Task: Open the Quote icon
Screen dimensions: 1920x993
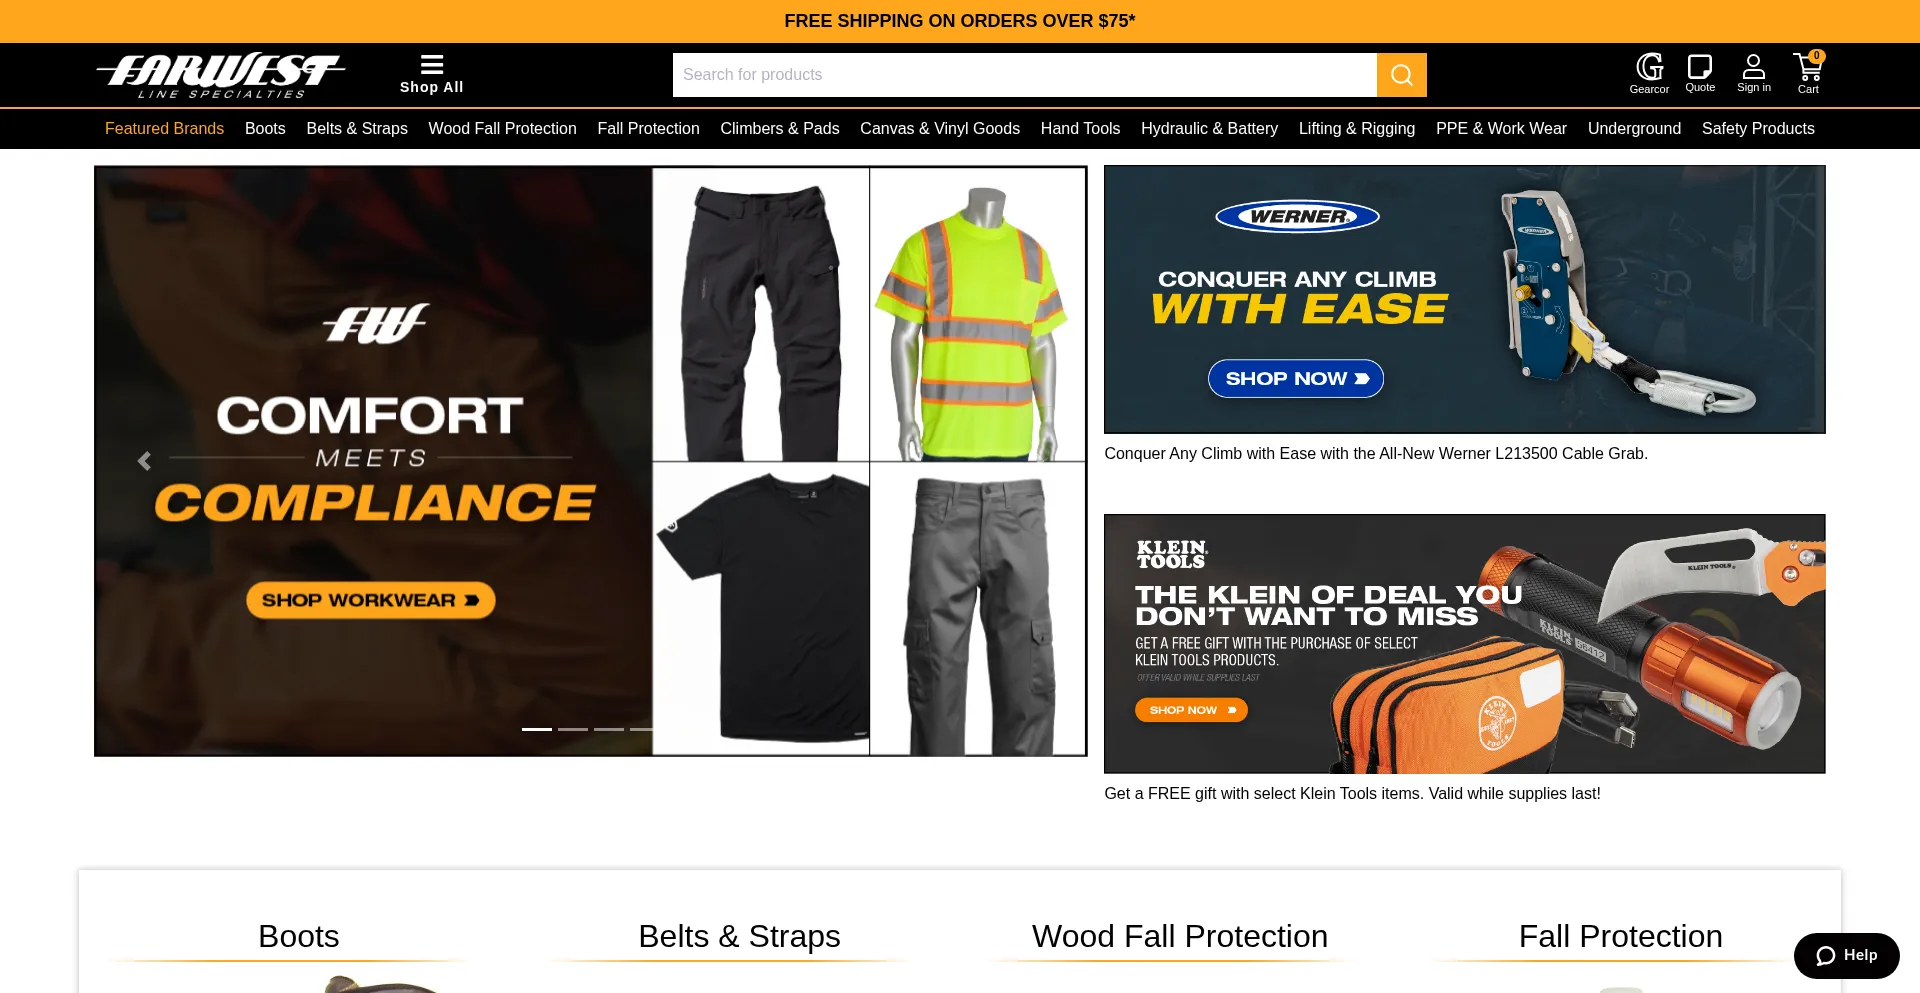Action: [1700, 74]
